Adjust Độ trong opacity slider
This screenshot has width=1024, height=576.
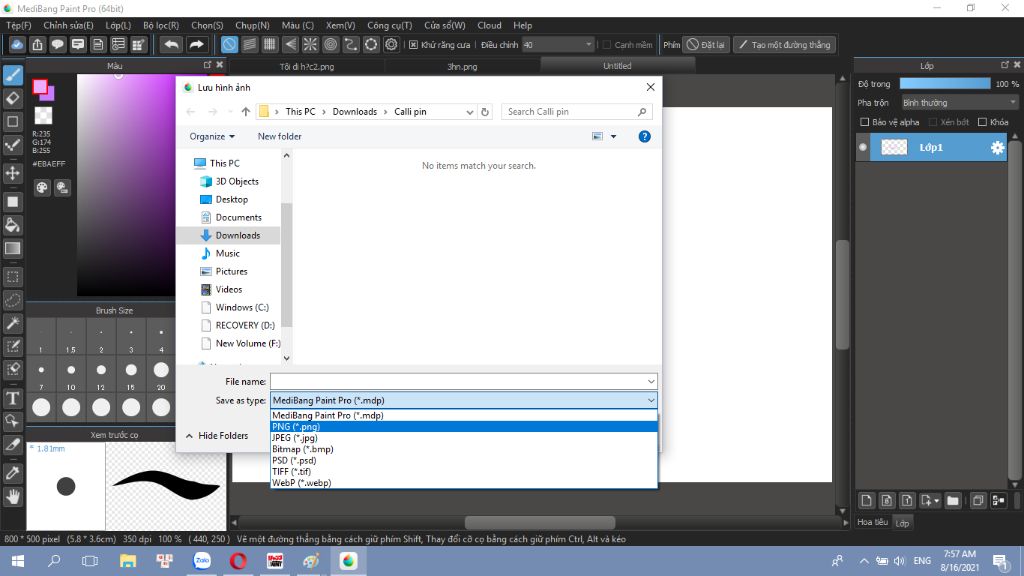coord(944,84)
